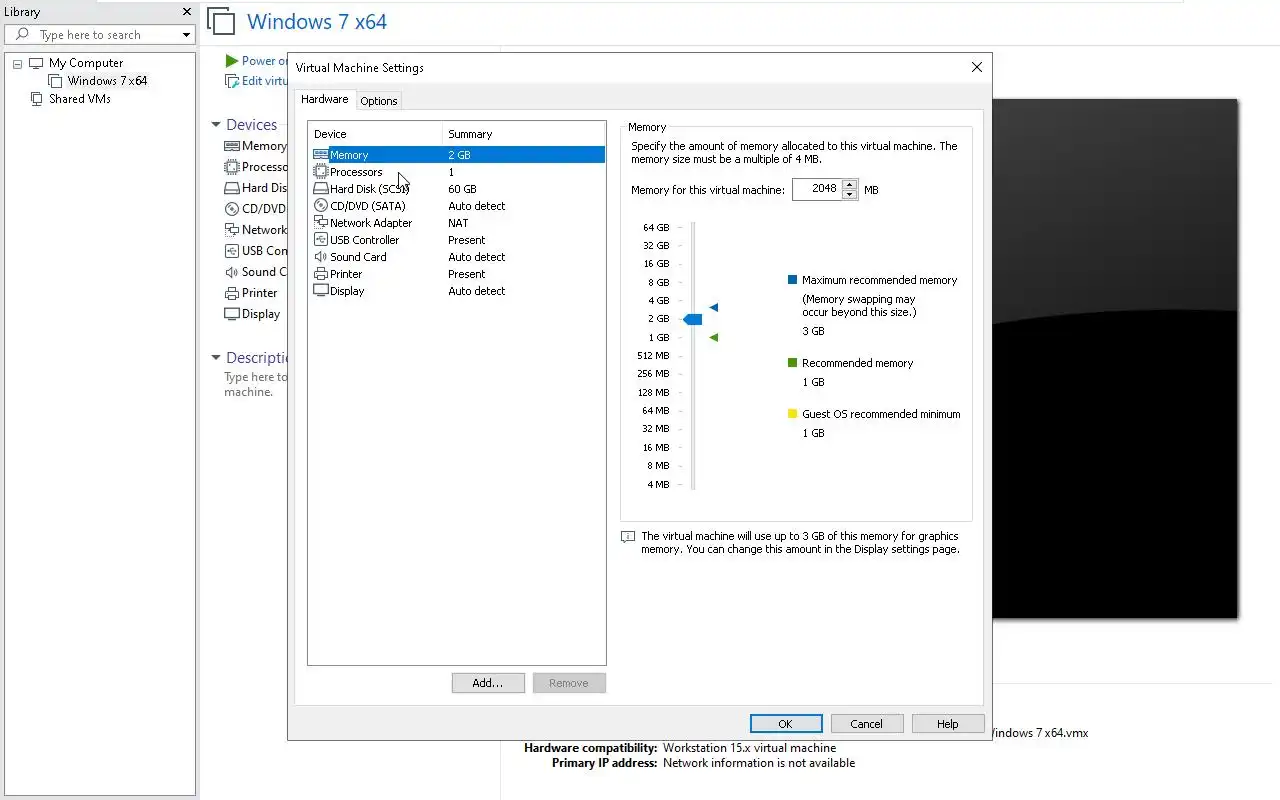
Task: Click the 4 MB slider scale label
Action: (x=658, y=485)
